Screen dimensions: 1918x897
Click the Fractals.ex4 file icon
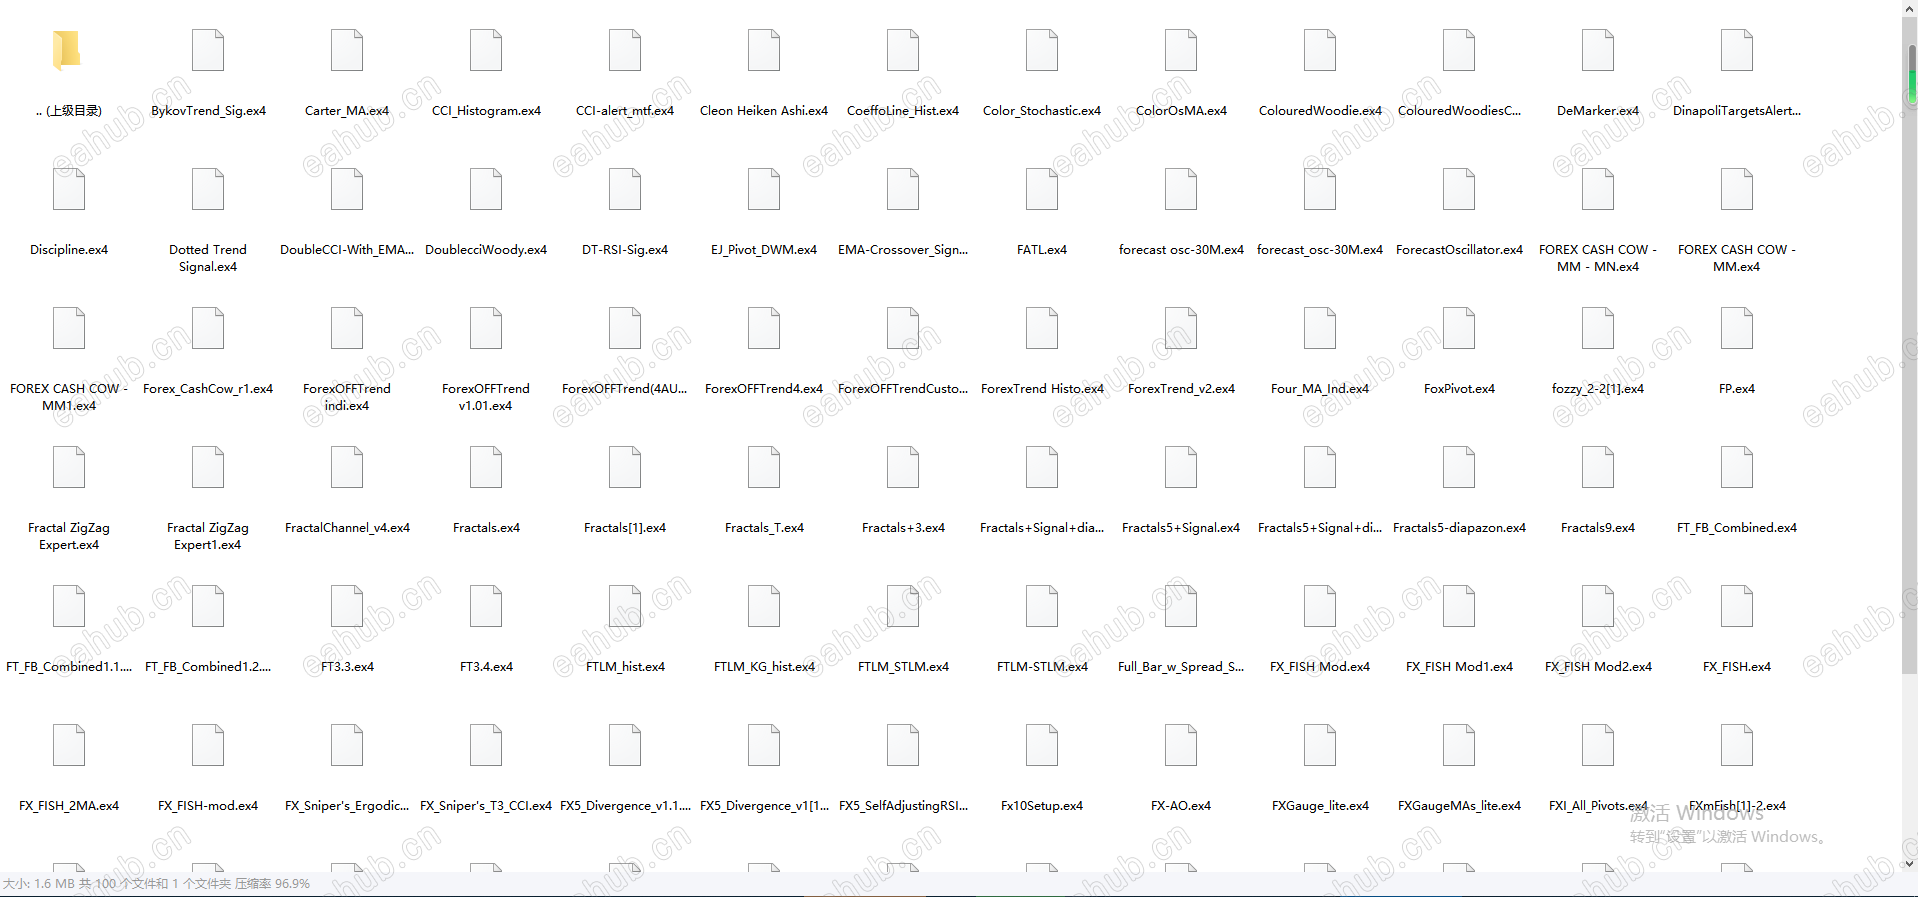(486, 467)
